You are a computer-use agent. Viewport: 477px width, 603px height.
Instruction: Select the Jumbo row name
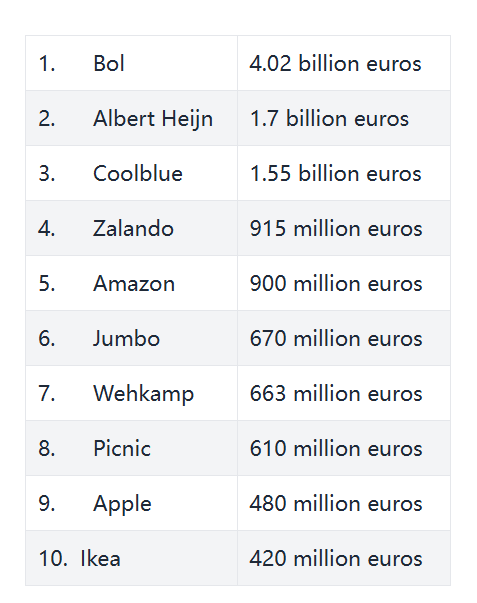[131, 338]
